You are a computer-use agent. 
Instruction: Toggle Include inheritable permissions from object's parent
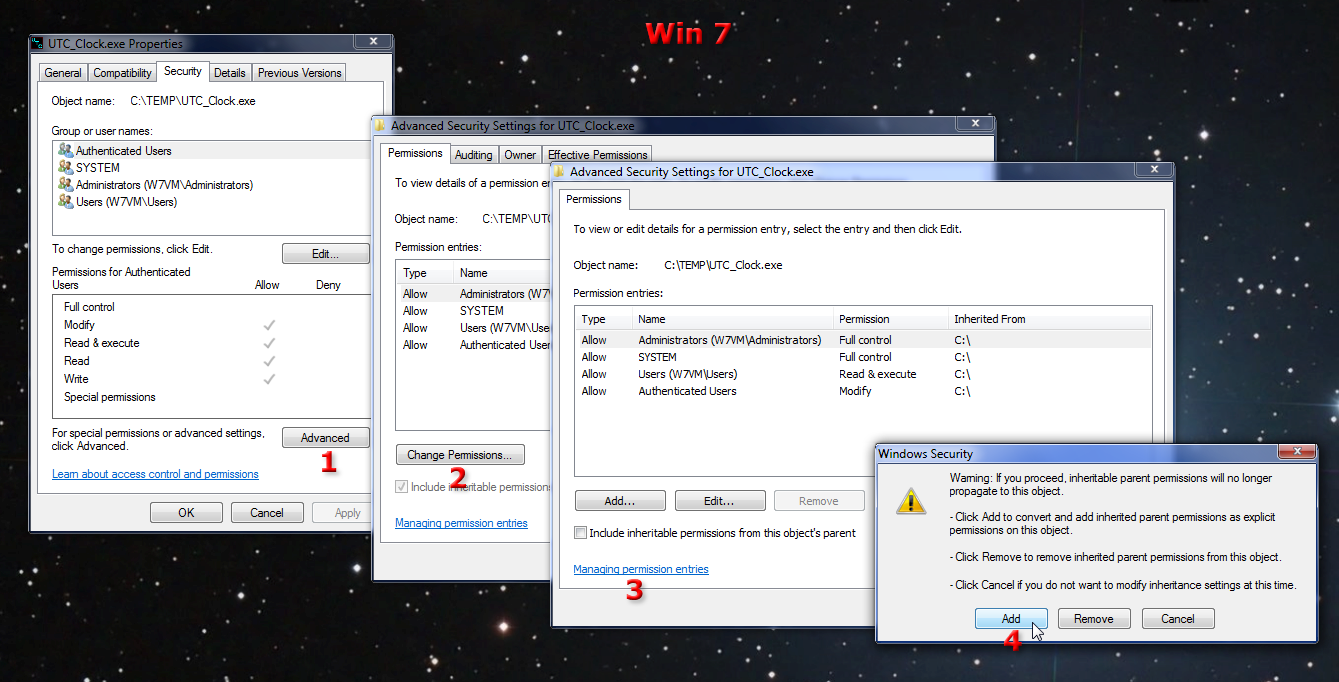point(581,533)
